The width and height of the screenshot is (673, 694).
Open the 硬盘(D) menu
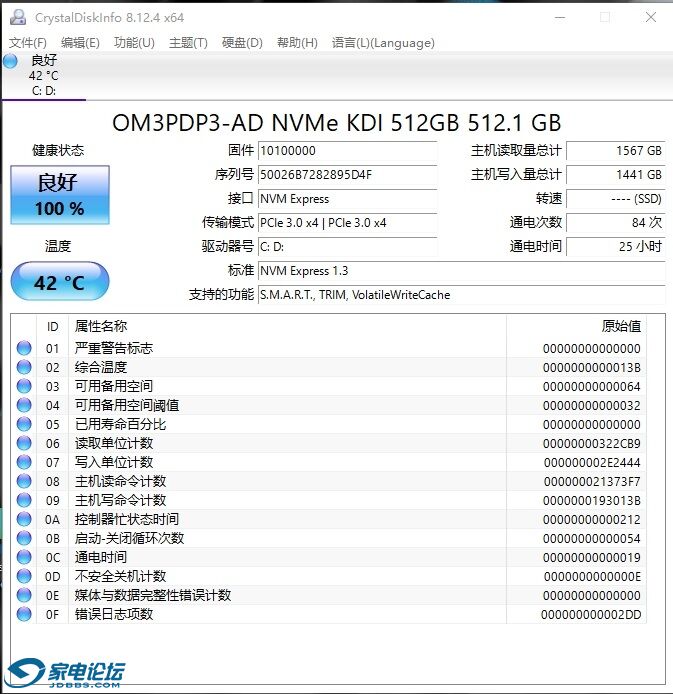[242, 43]
